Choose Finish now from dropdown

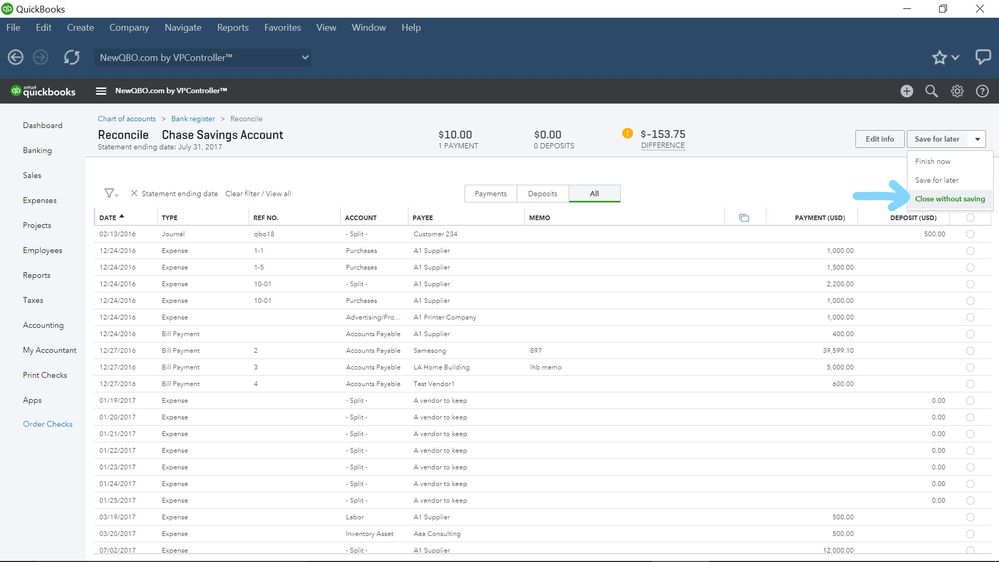(x=933, y=161)
